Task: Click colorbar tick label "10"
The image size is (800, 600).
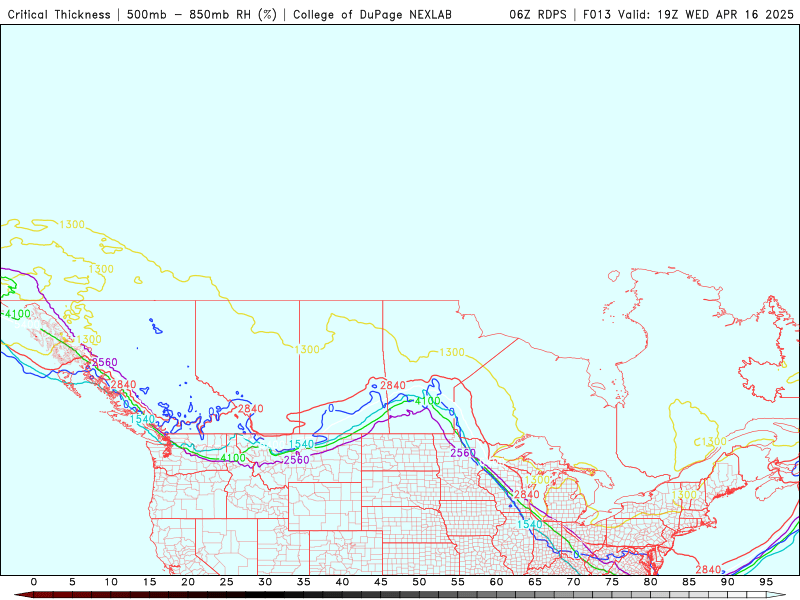Action: 111,582
